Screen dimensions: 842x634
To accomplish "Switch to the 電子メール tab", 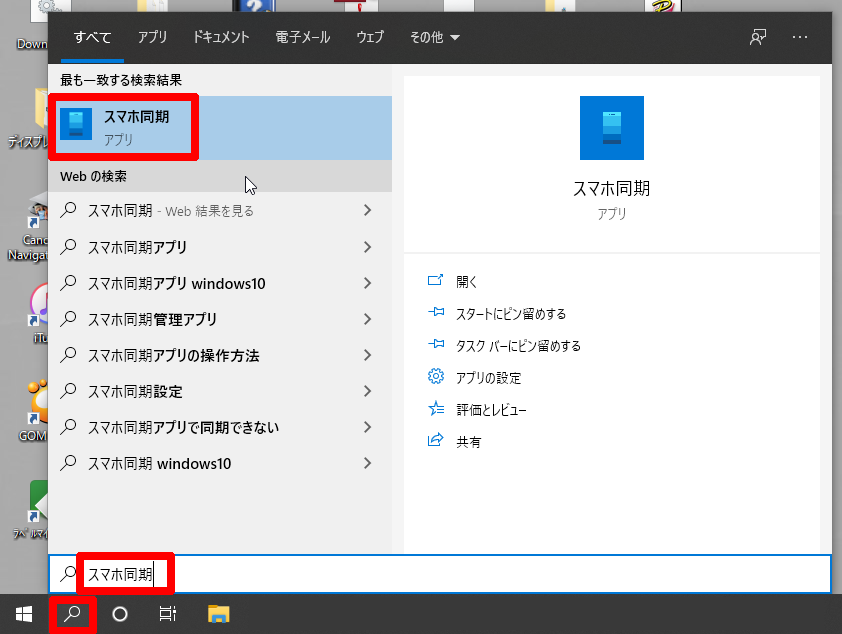I will pyautogui.click(x=302, y=37).
